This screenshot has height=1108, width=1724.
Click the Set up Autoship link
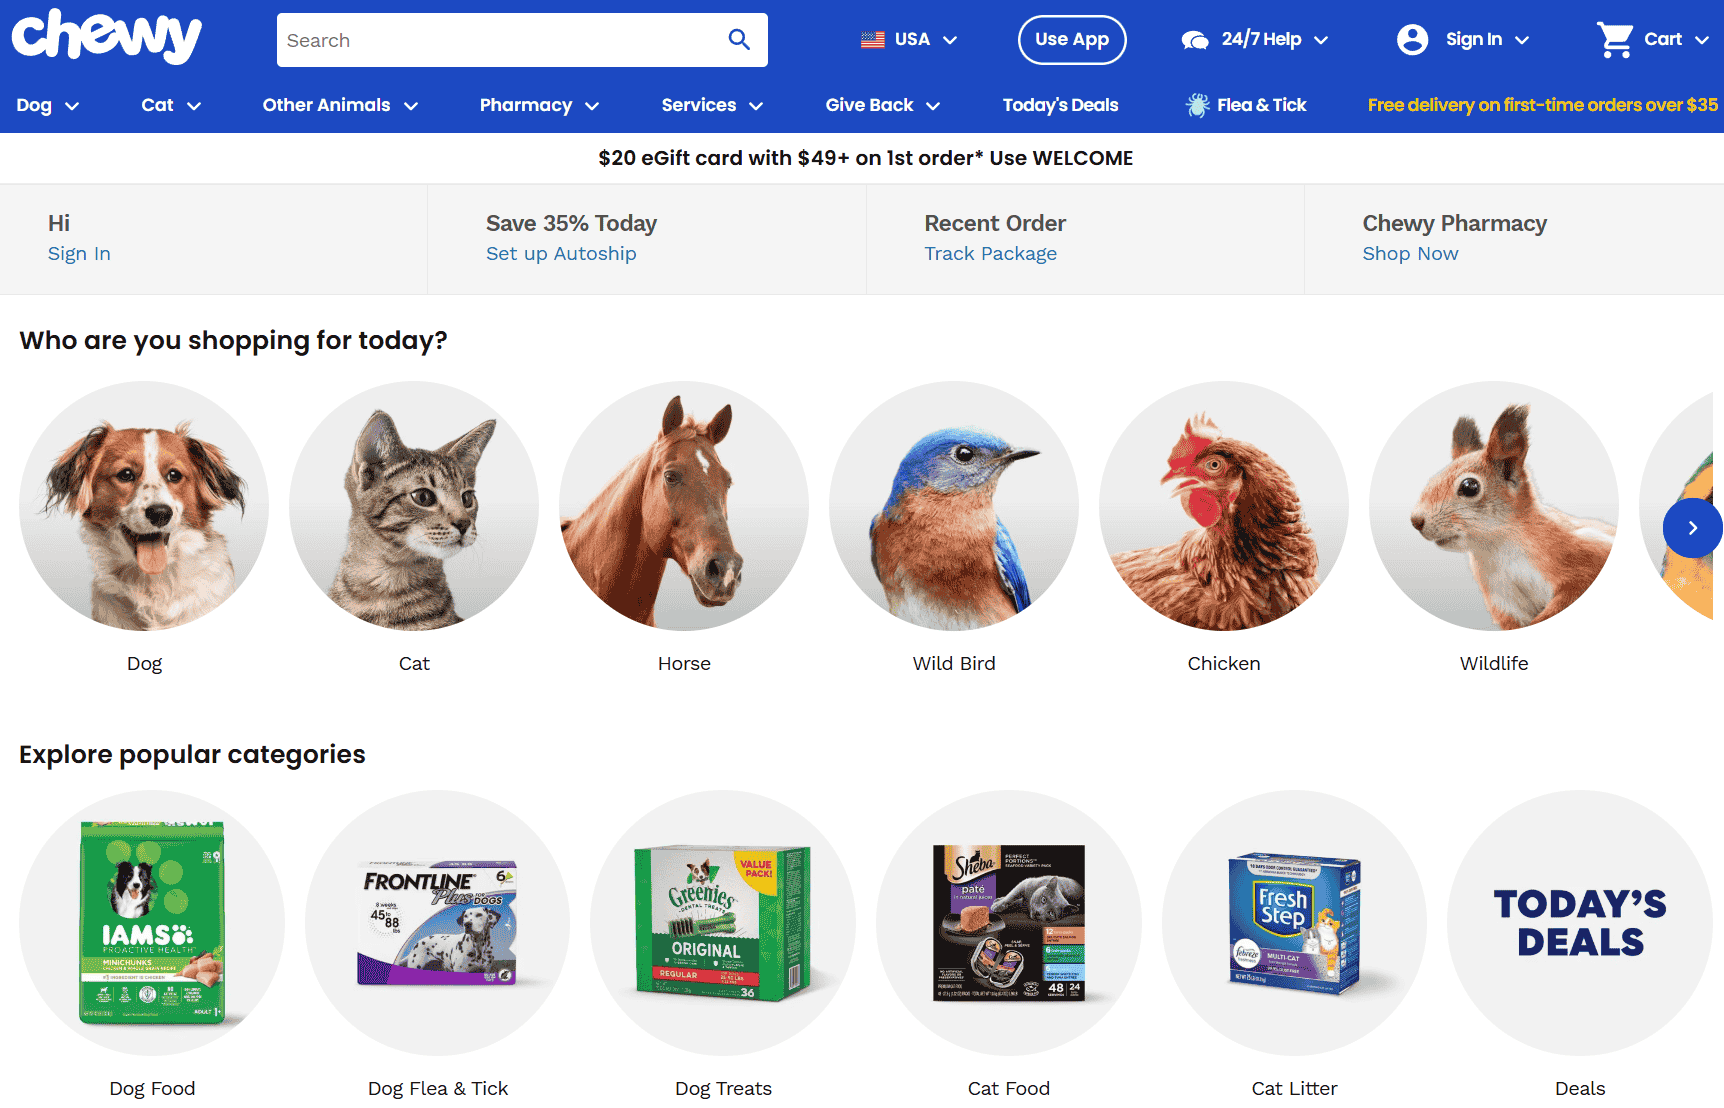click(x=561, y=253)
